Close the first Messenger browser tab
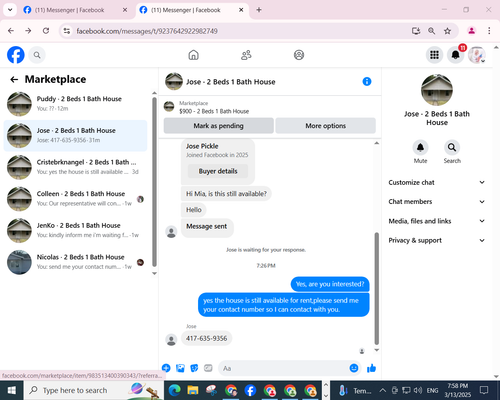 pyautogui.click(x=125, y=10)
